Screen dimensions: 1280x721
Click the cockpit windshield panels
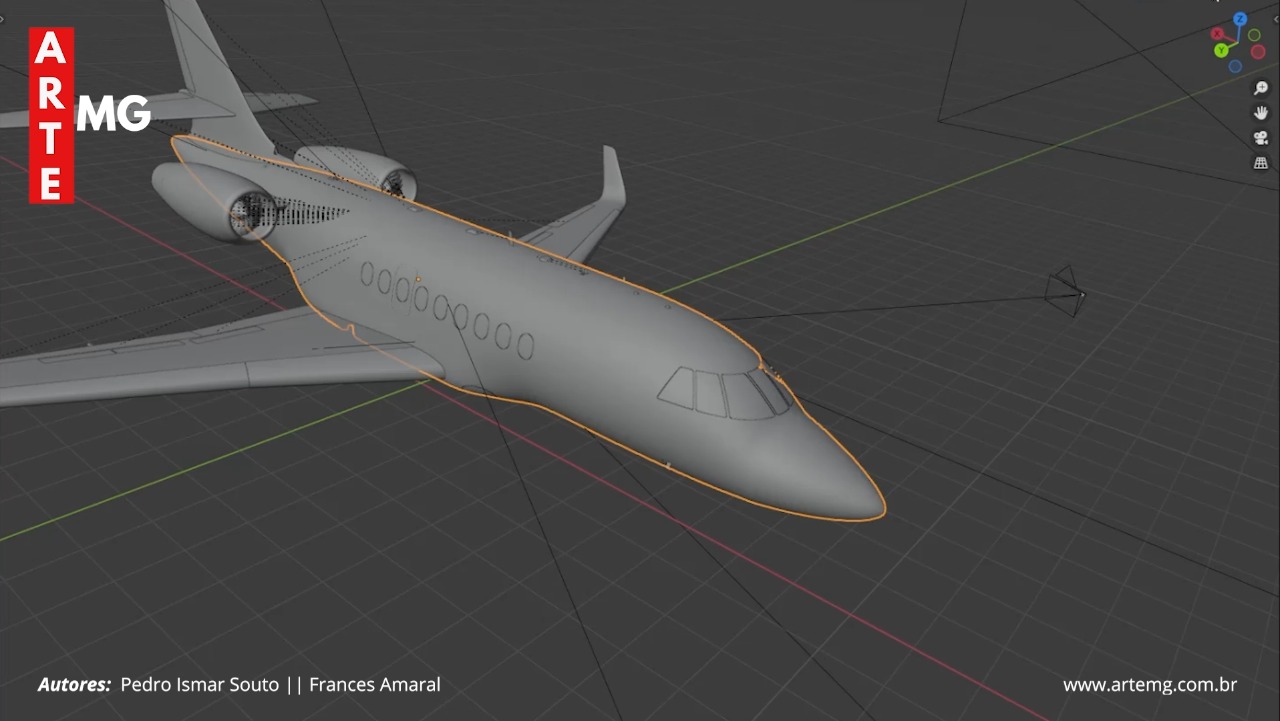(x=723, y=393)
